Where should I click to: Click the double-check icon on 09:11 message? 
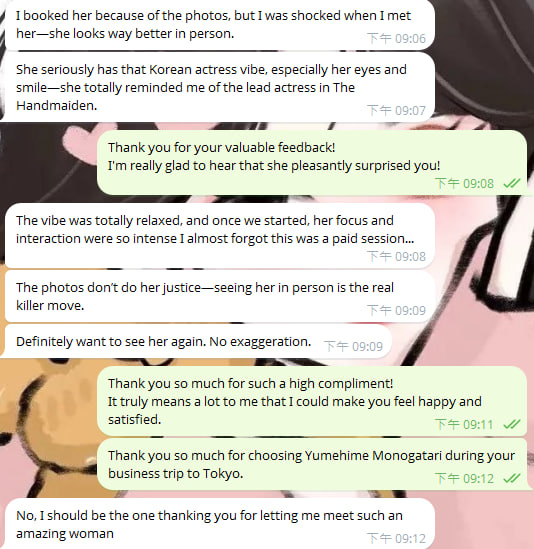(512, 424)
